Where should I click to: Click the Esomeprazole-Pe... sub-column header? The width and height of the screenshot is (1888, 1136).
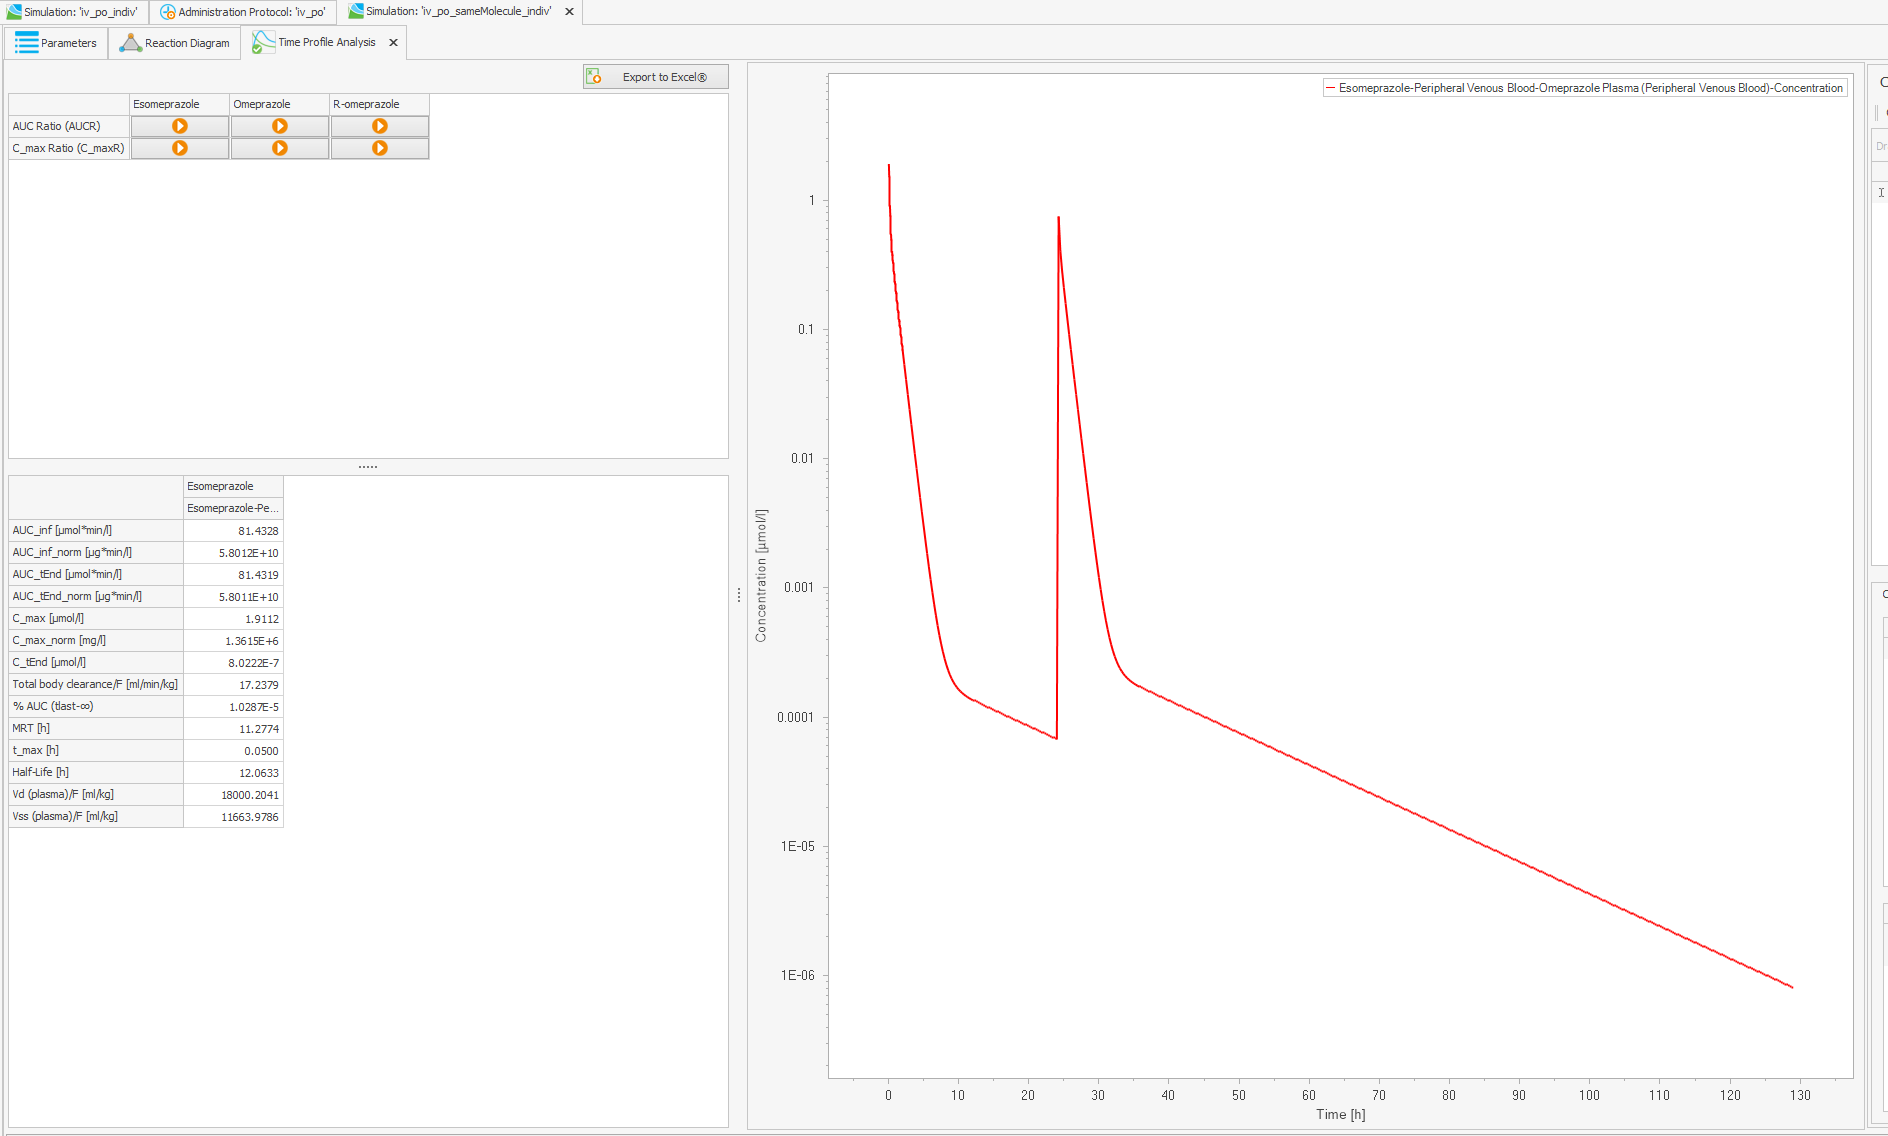(233, 508)
